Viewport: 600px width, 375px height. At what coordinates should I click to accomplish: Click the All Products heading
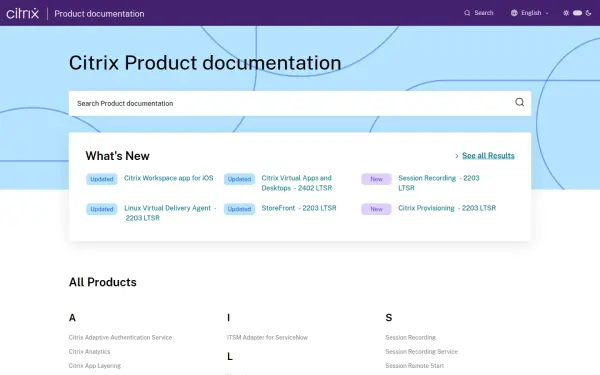tap(103, 282)
